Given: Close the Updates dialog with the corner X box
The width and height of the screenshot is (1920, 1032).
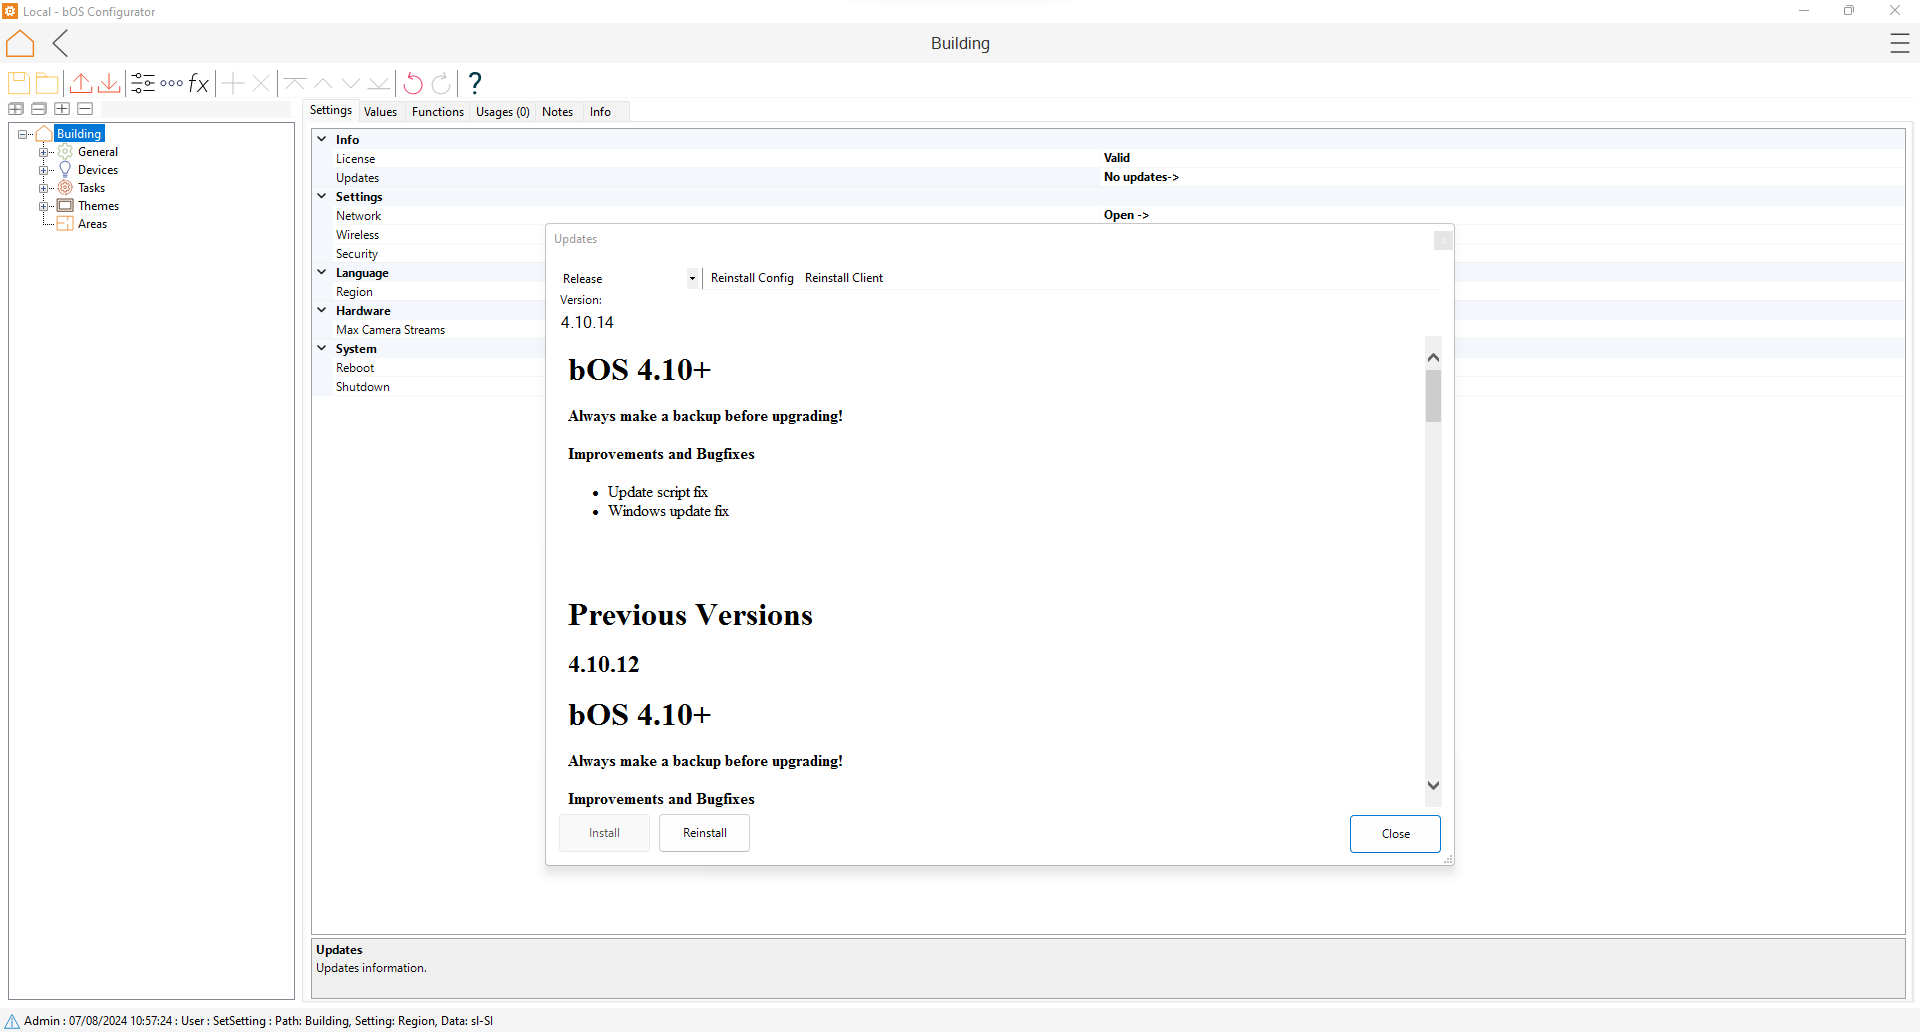Looking at the screenshot, I should coord(1443,240).
